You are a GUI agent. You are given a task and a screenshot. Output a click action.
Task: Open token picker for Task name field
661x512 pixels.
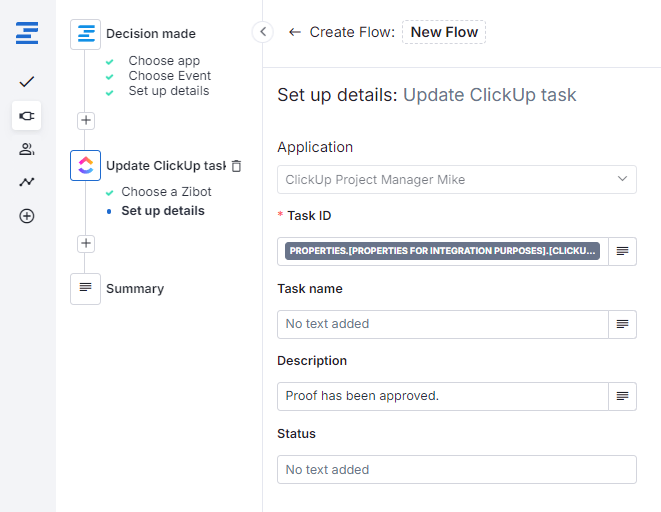tap(622, 324)
